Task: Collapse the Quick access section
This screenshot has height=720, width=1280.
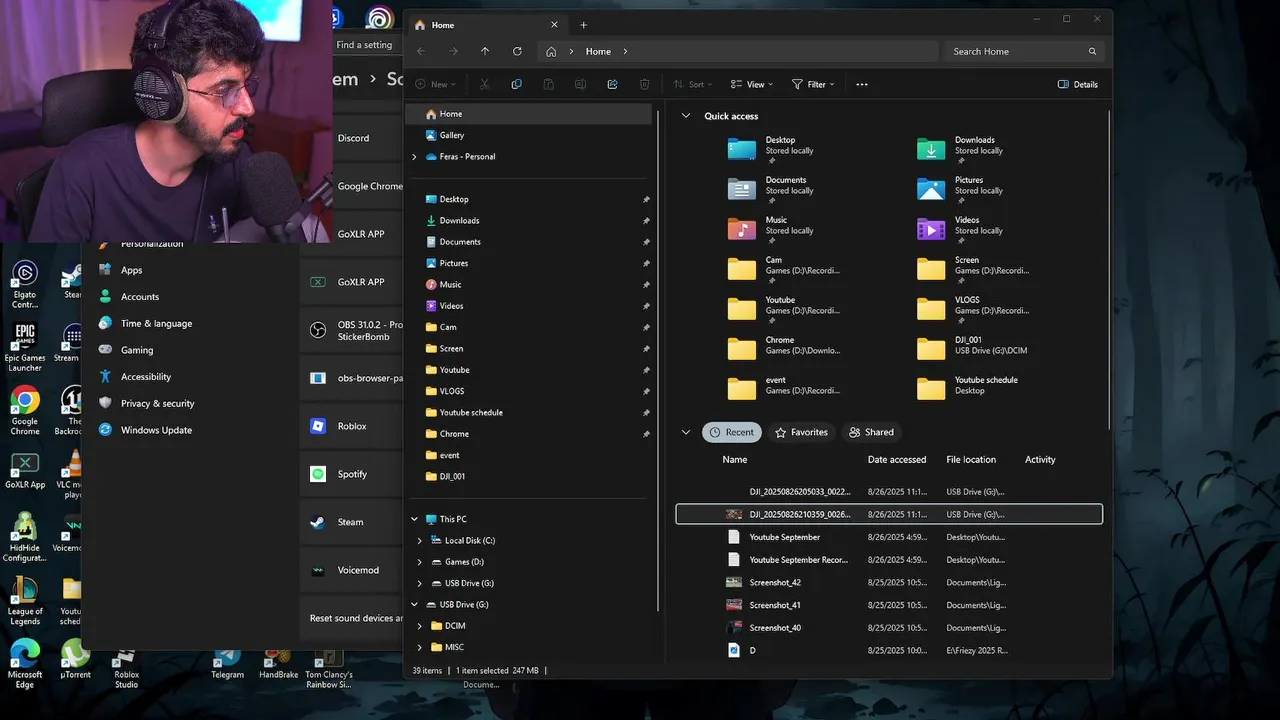Action: click(x=686, y=116)
